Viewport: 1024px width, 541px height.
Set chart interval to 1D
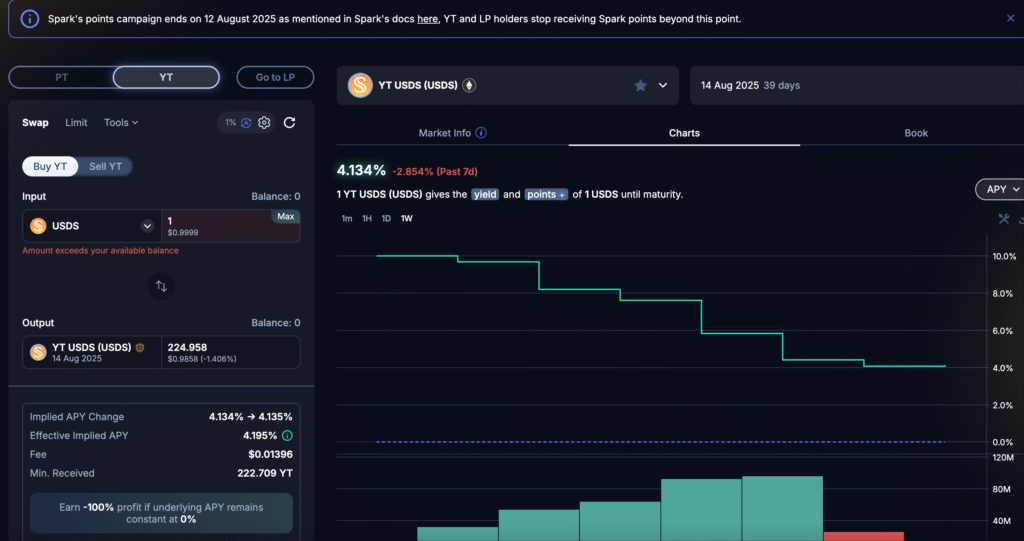pos(386,218)
